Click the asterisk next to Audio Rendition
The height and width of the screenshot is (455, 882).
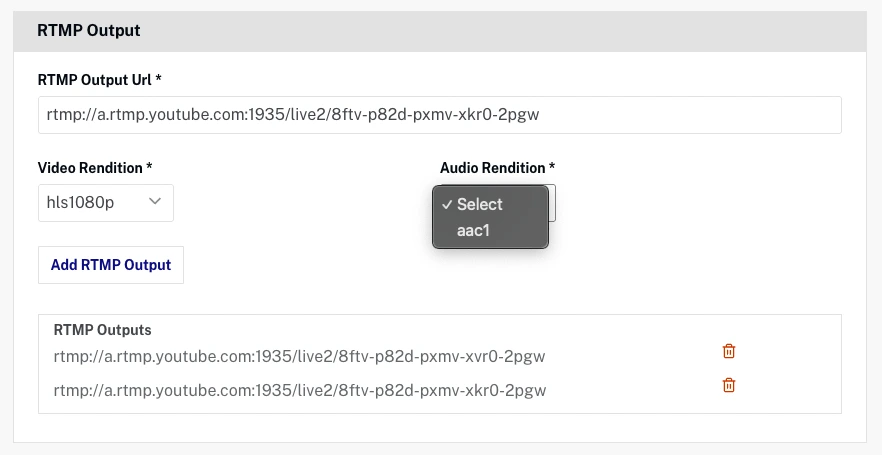click(x=552, y=167)
